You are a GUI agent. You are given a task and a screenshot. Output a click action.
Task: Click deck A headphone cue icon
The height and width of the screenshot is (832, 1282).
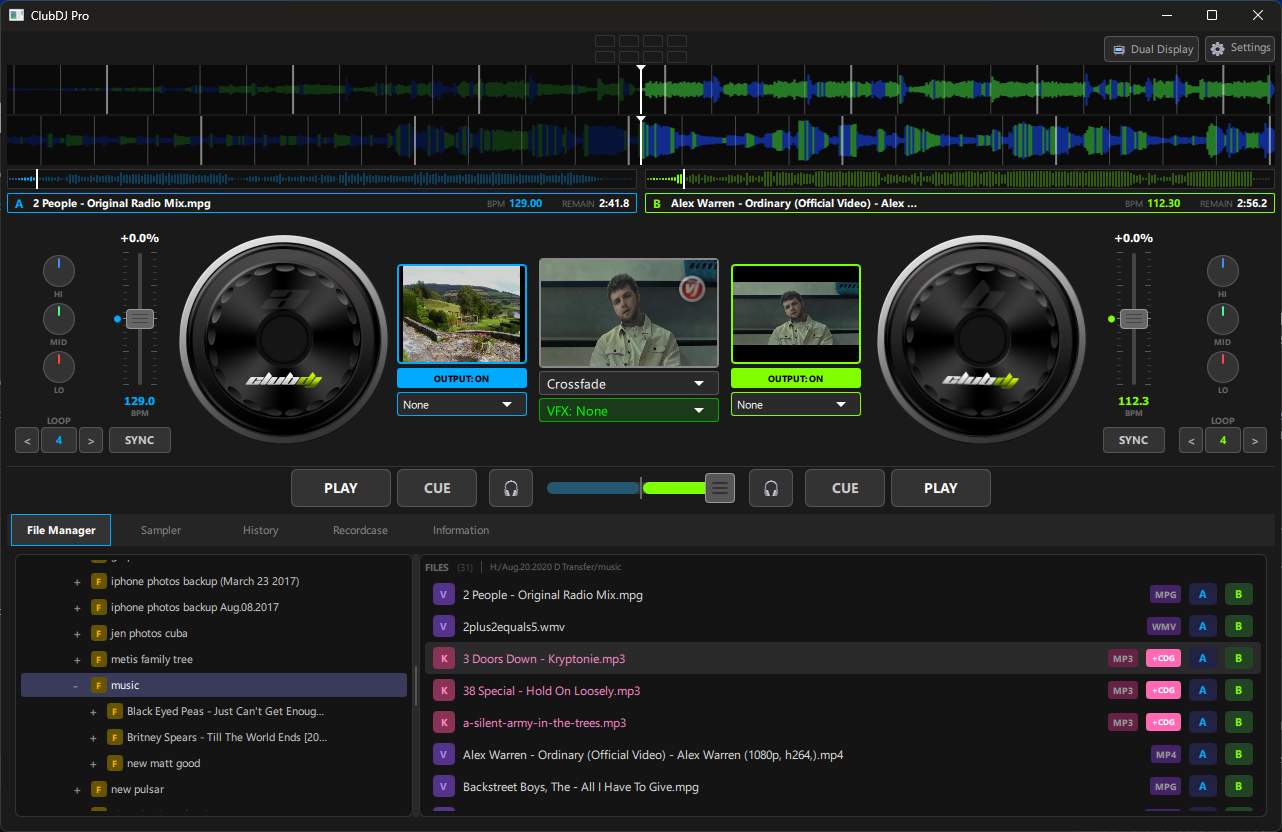pyautogui.click(x=511, y=488)
